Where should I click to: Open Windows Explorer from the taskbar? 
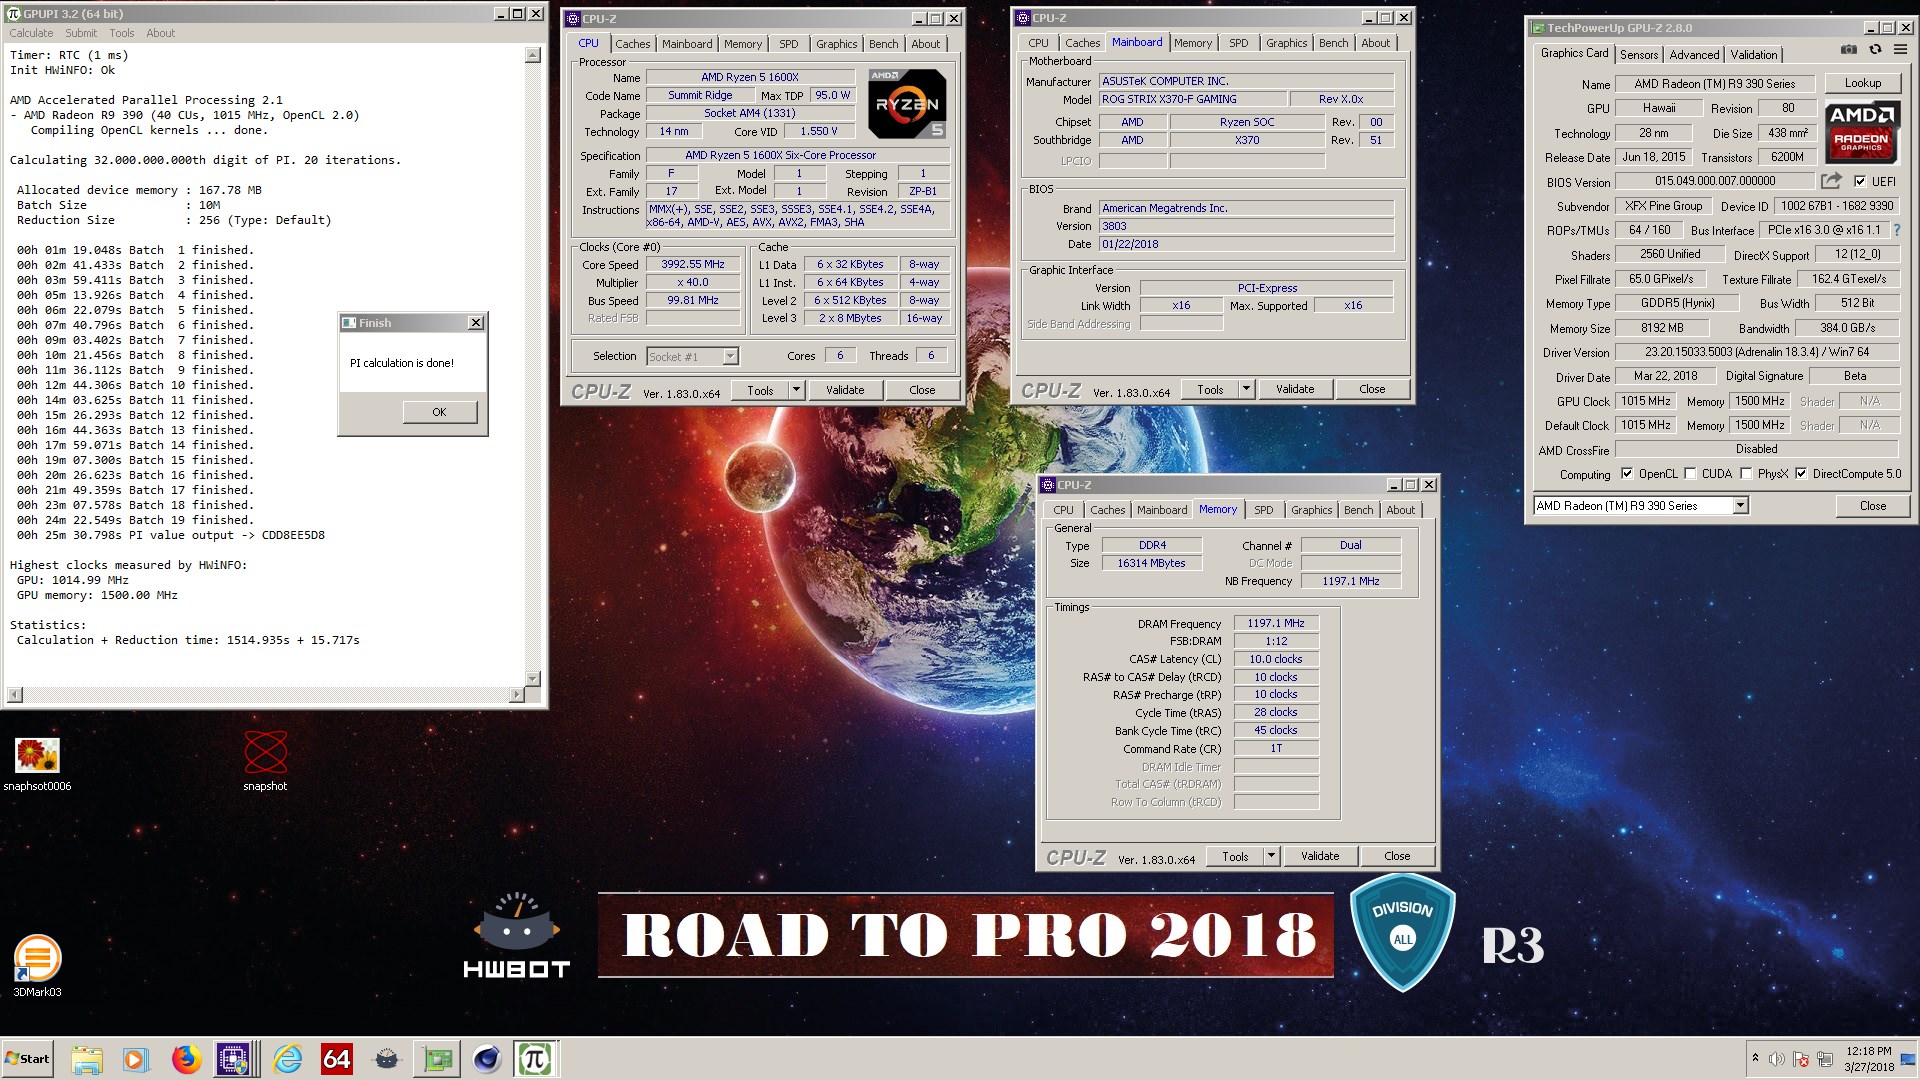87,1059
